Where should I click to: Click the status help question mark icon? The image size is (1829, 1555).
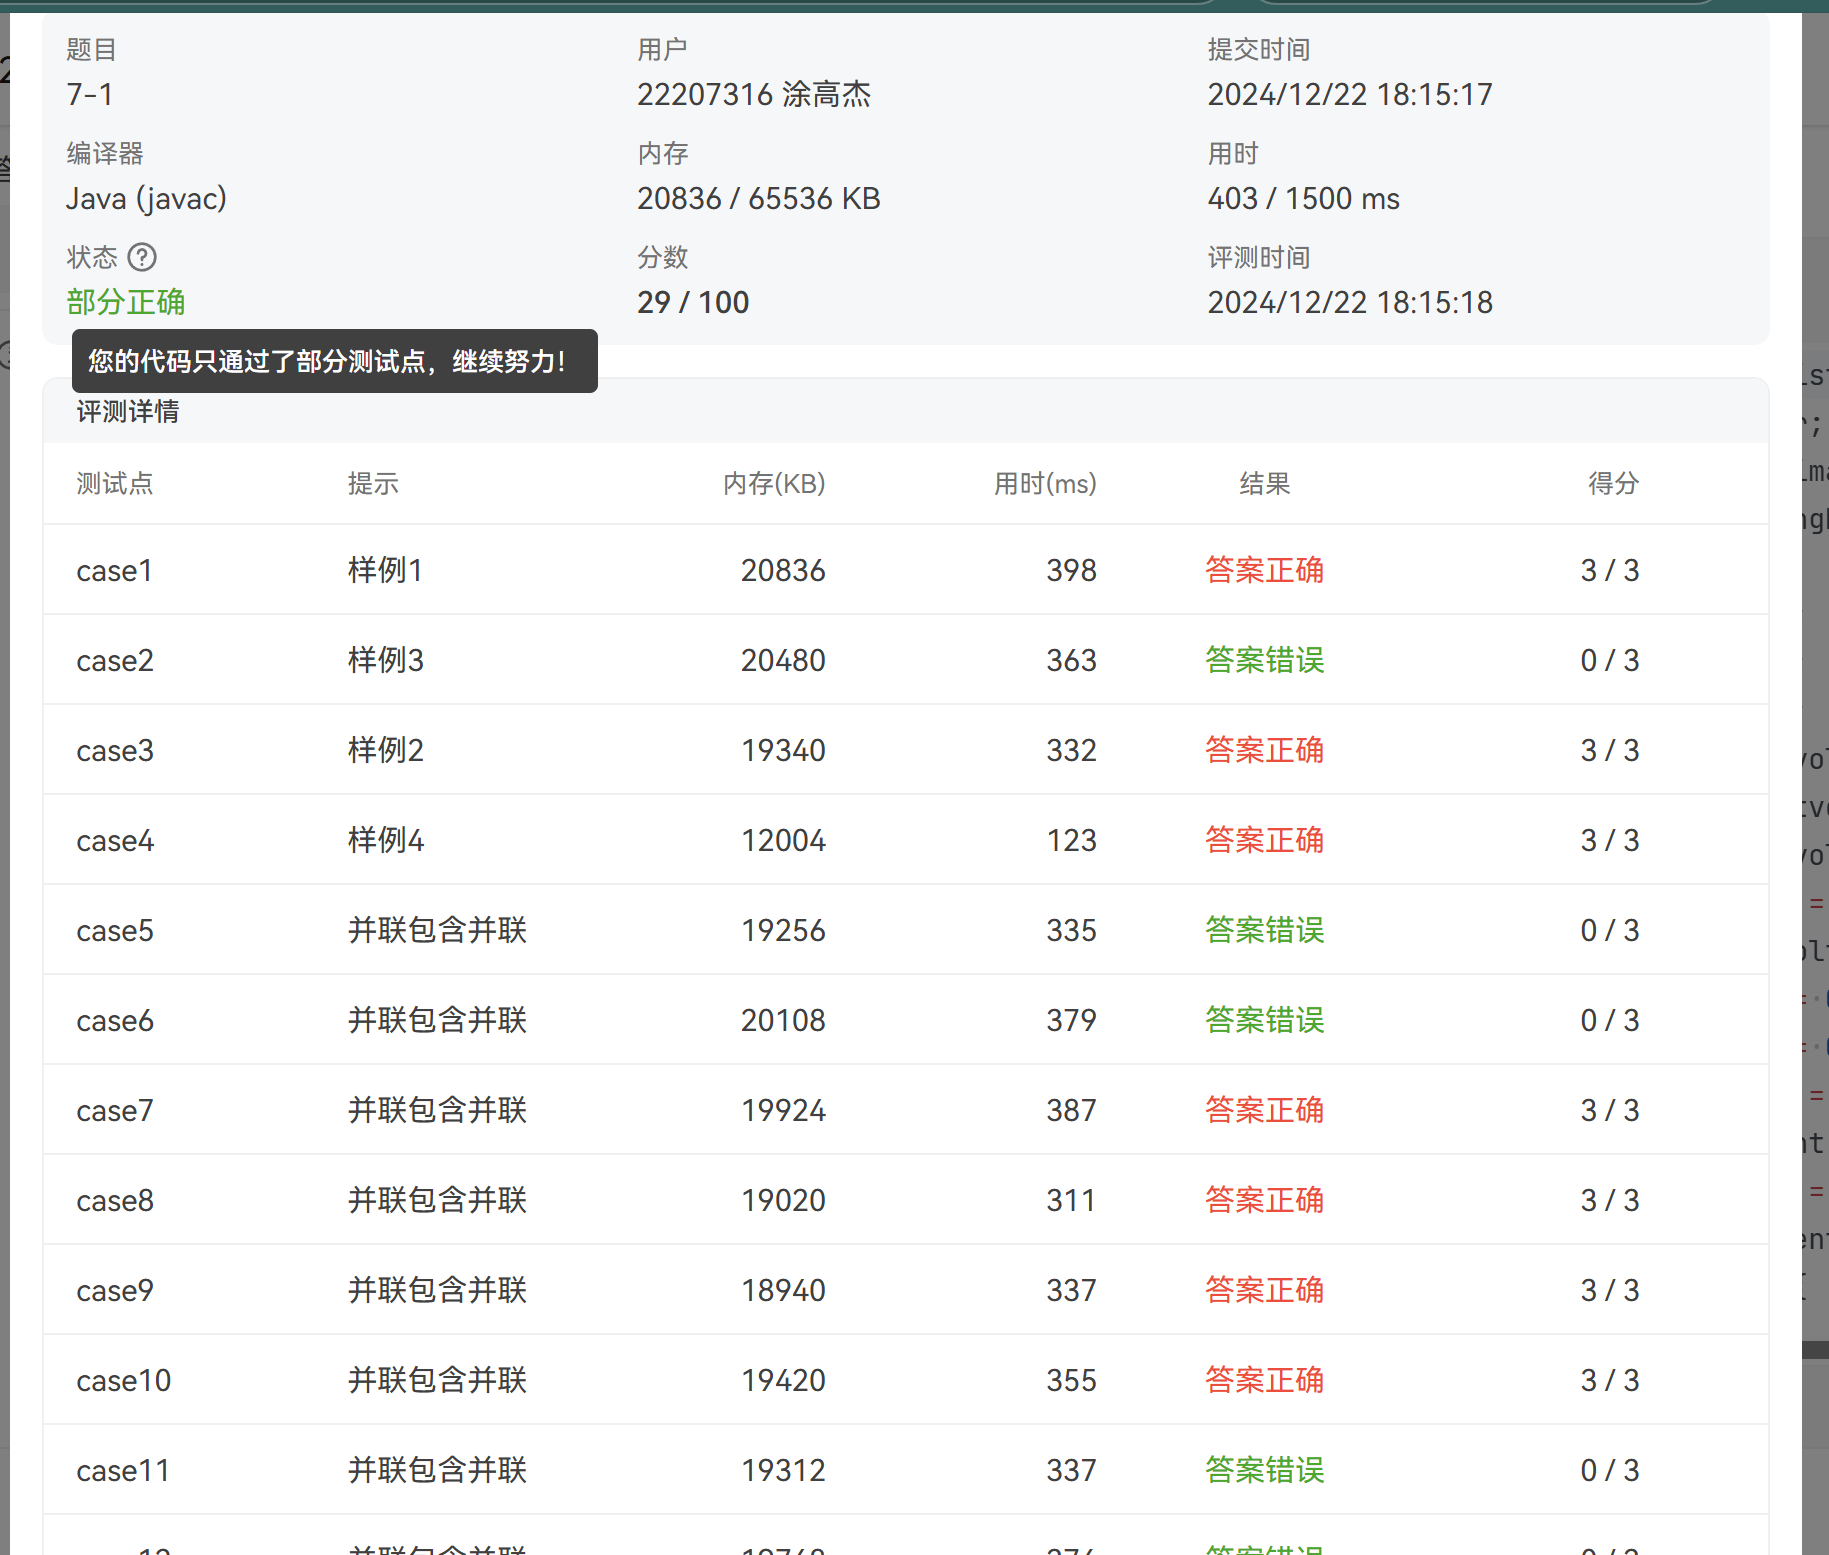[x=142, y=257]
